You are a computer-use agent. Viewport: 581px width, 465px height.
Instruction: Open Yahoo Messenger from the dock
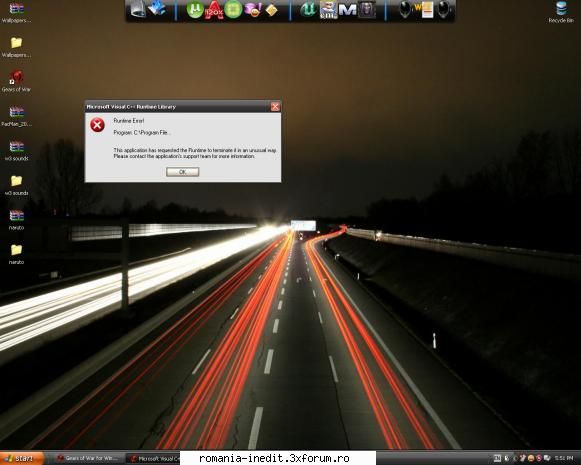(x=253, y=10)
